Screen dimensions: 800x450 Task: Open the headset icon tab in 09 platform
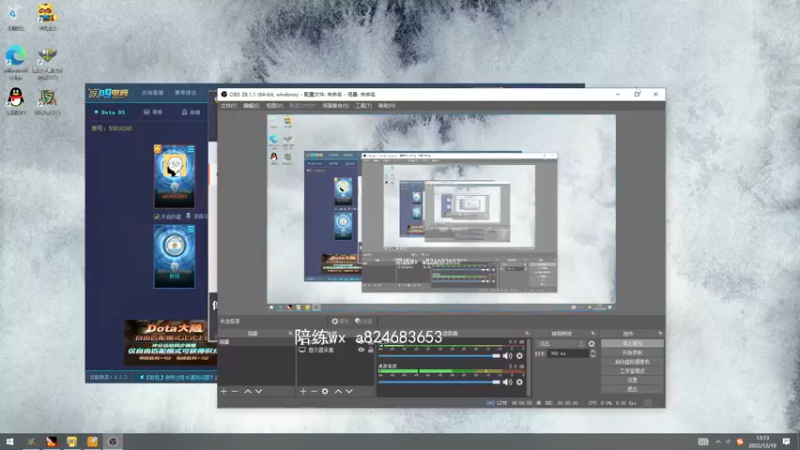click(191, 112)
